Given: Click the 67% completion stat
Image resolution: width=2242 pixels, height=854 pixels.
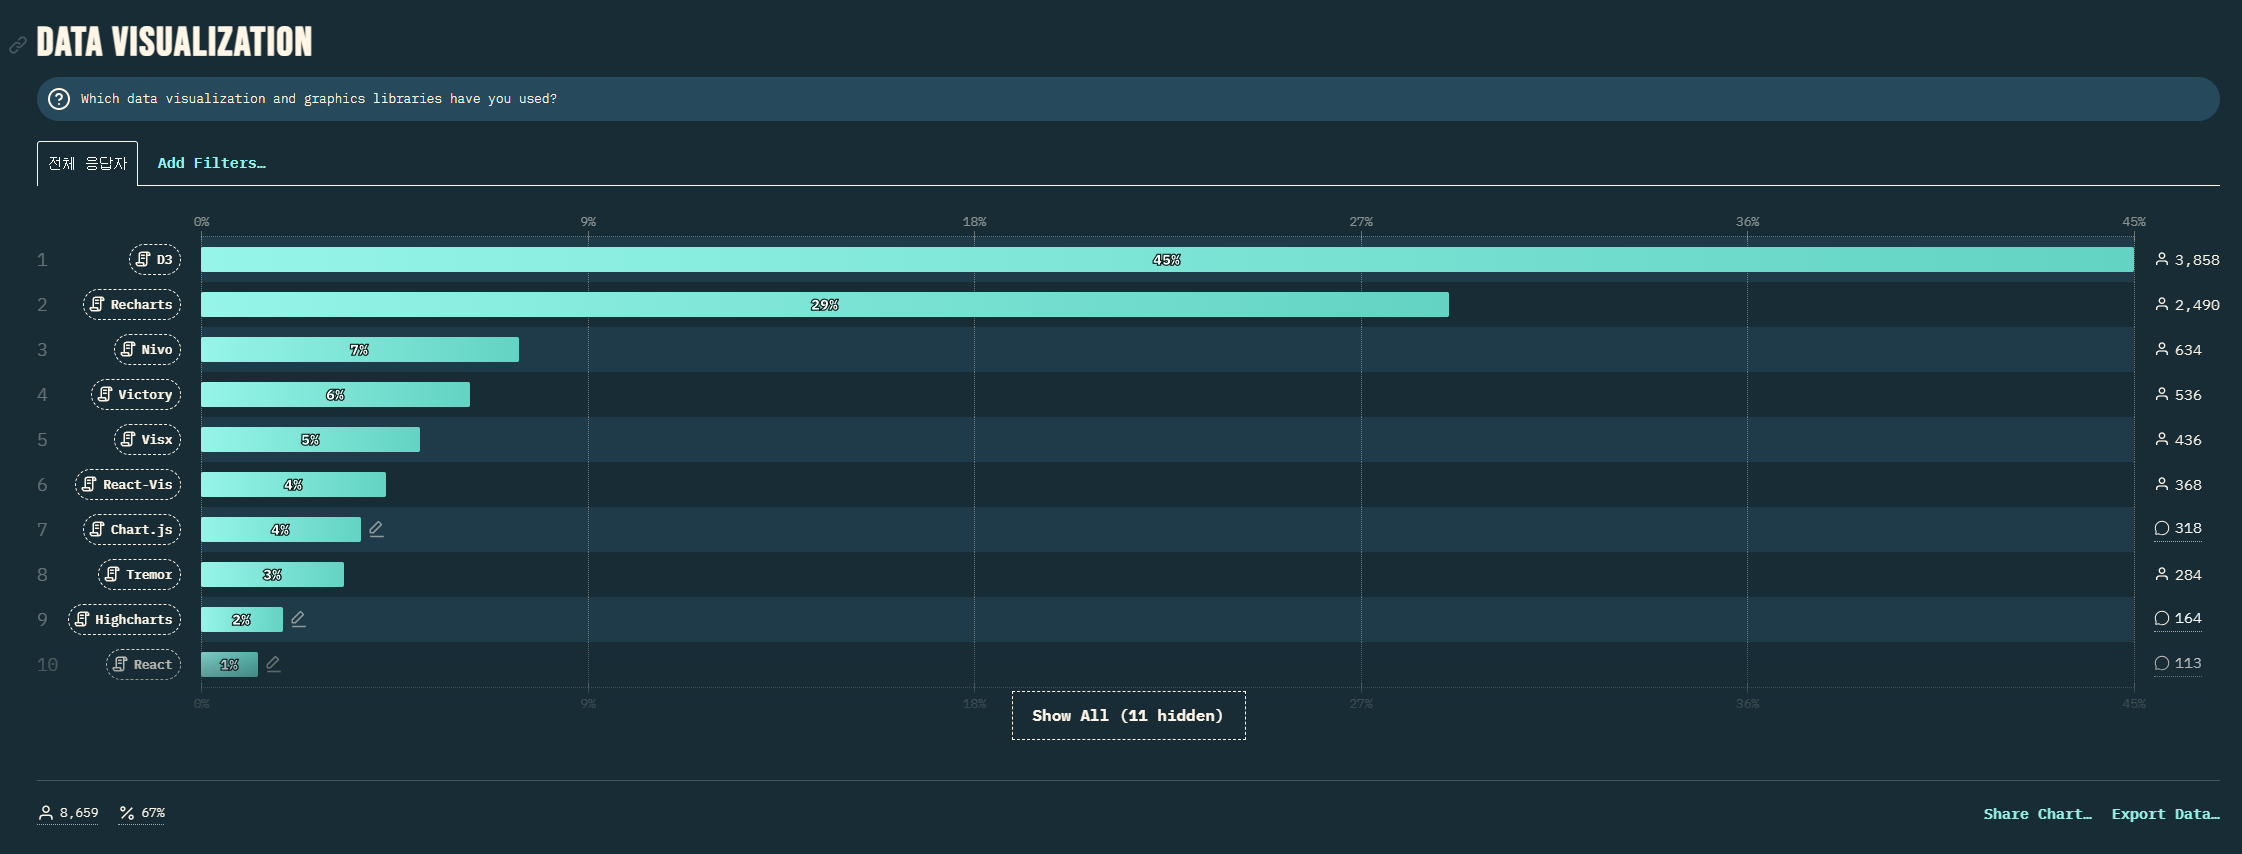Looking at the screenshot, I should [142, 813].
